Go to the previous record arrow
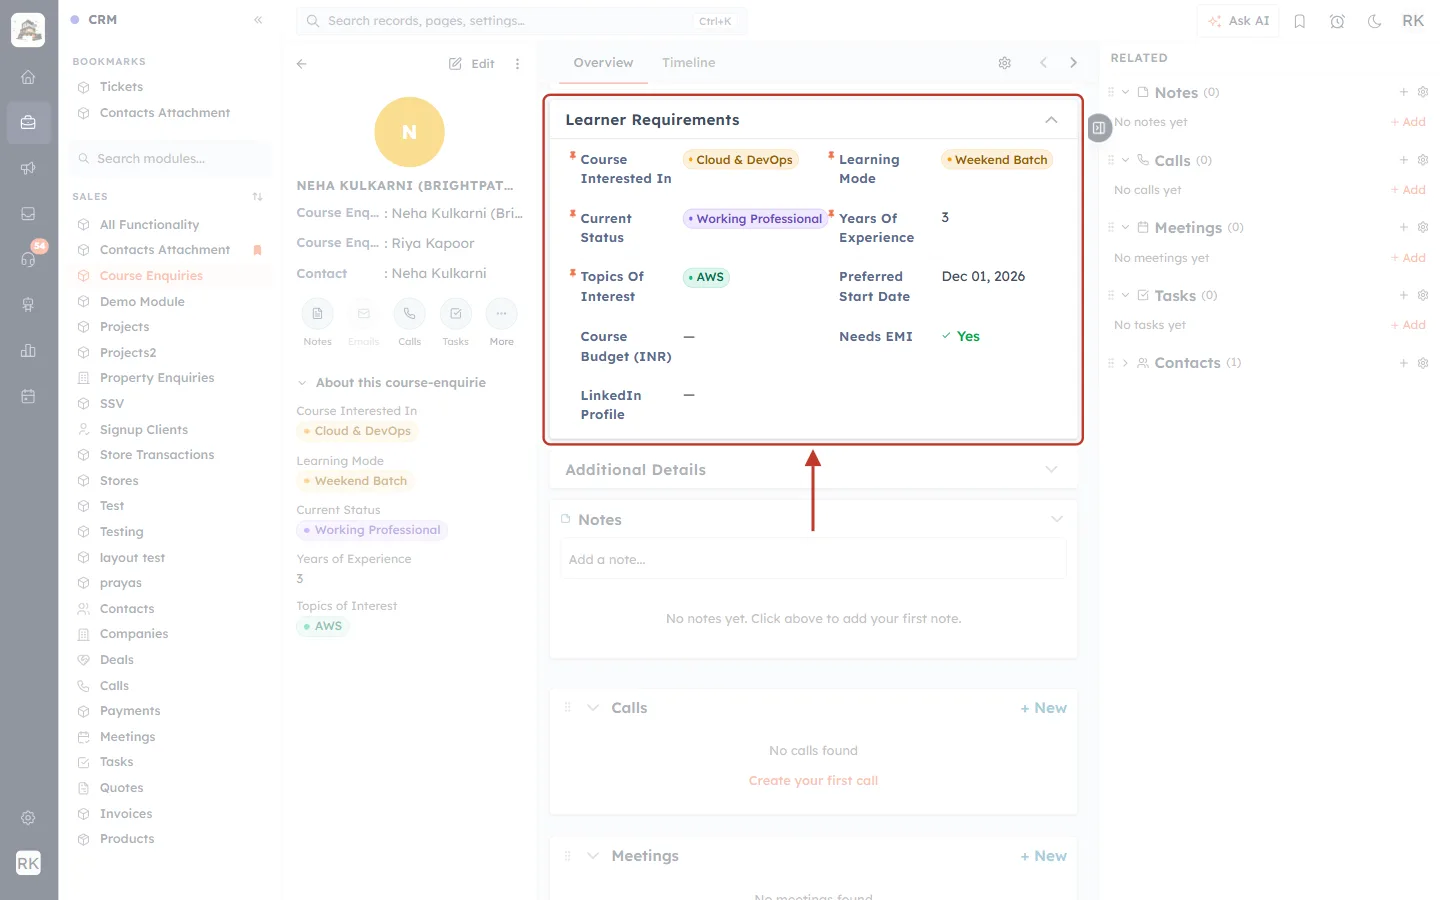1440x900 pixels. tap(1043, 63)
